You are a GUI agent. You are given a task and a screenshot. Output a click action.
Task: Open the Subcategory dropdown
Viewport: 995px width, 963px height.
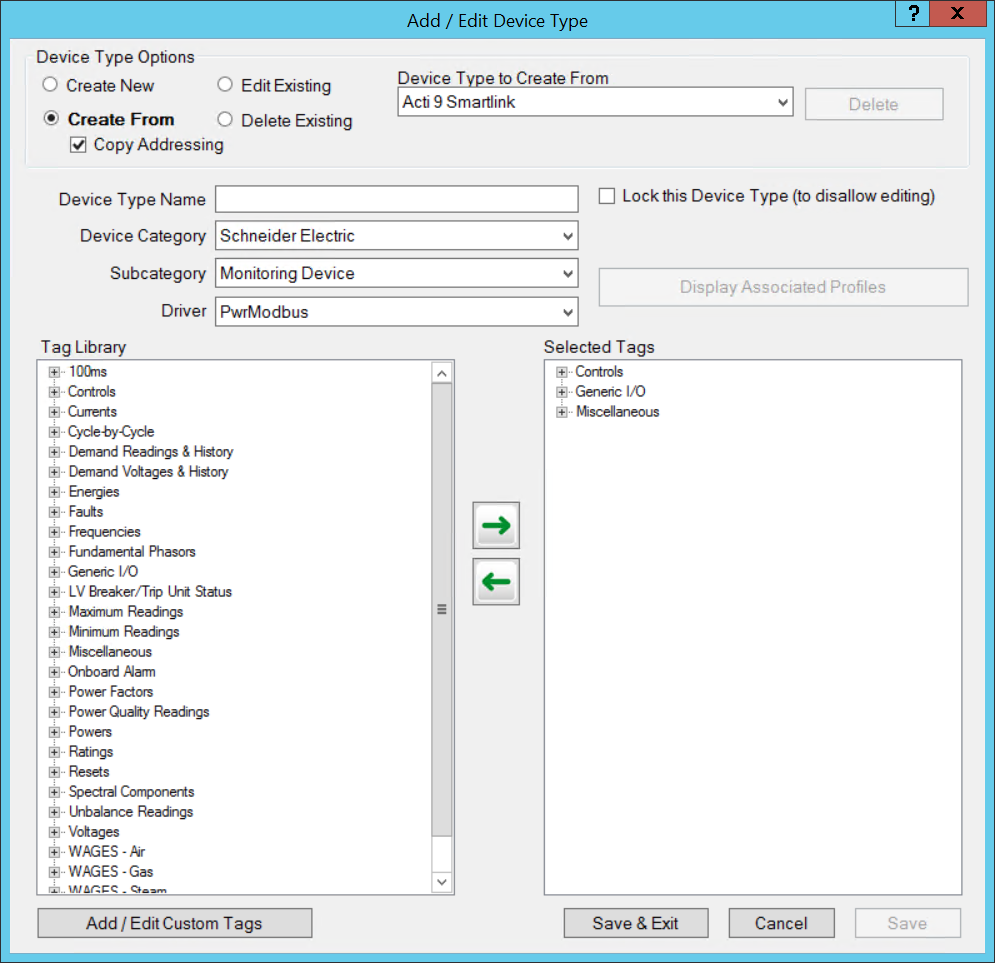(x=566, y=273)
